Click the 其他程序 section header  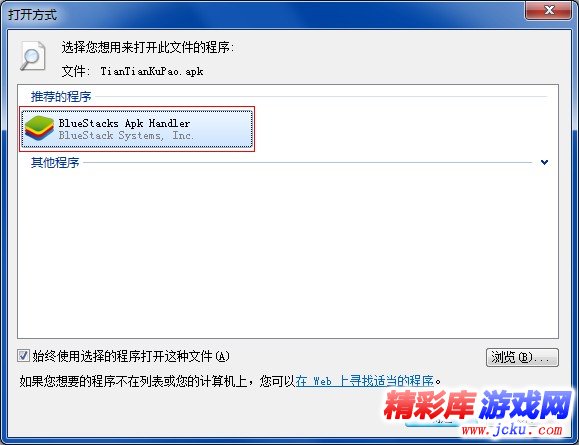pyautogui.click(x=55, y=162)
